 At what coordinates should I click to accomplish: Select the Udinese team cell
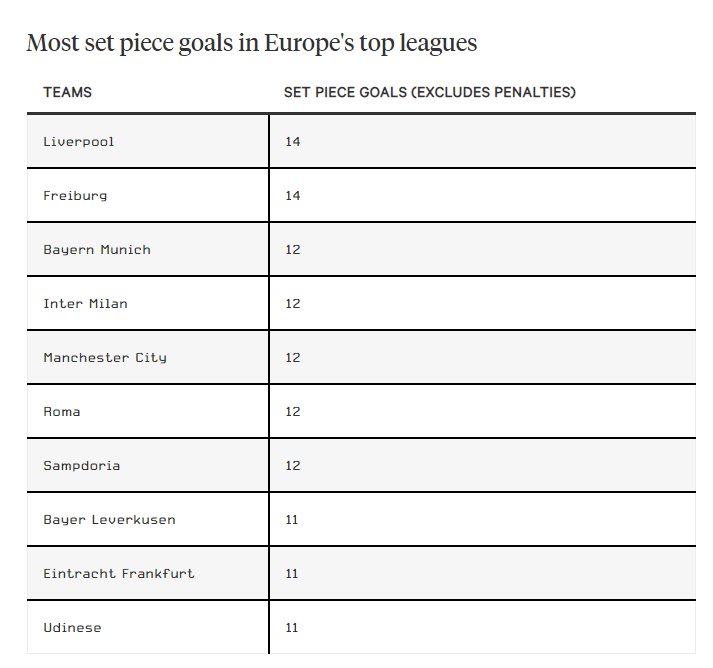pos(72,628)
